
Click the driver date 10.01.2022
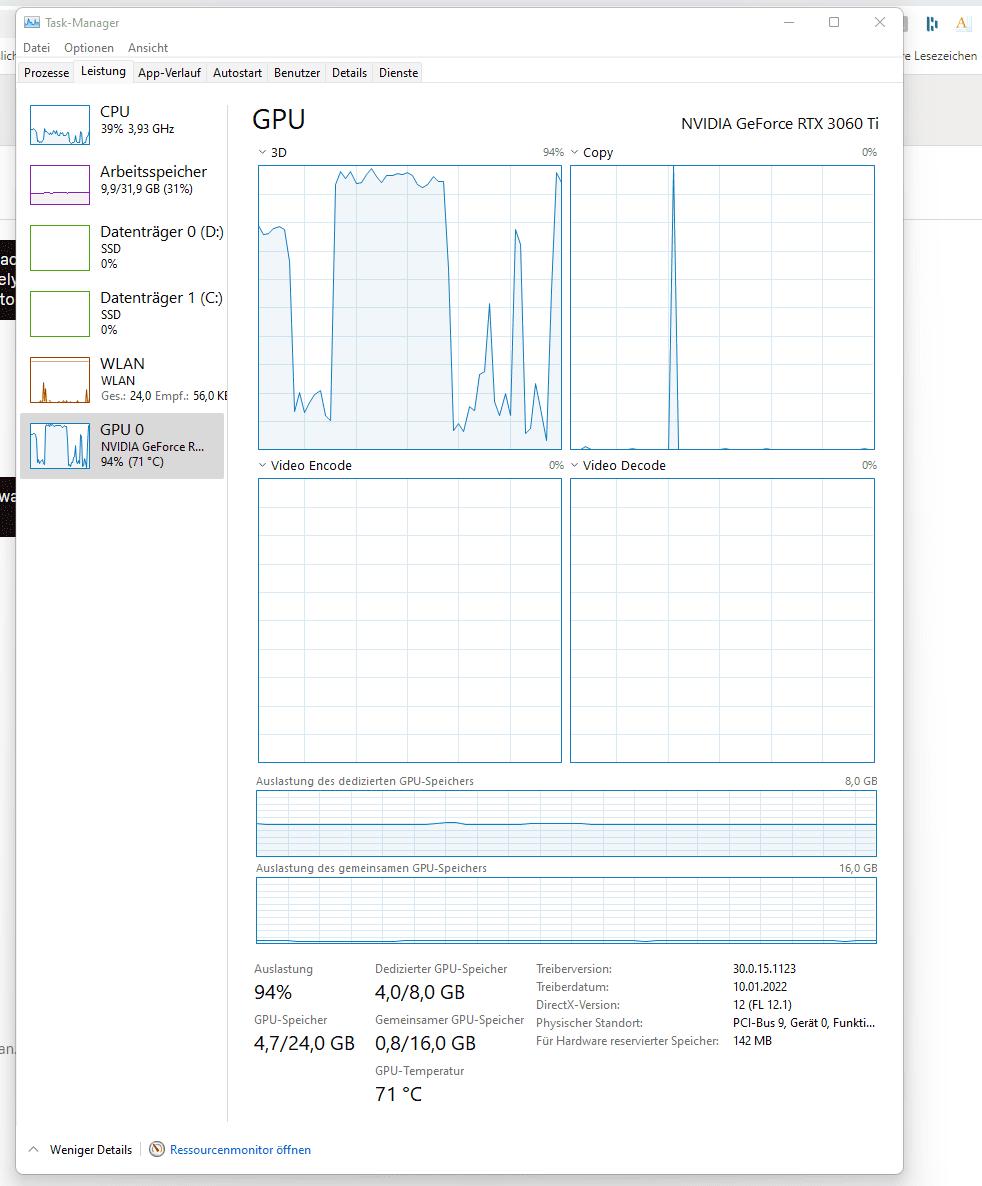pos(760,986)
